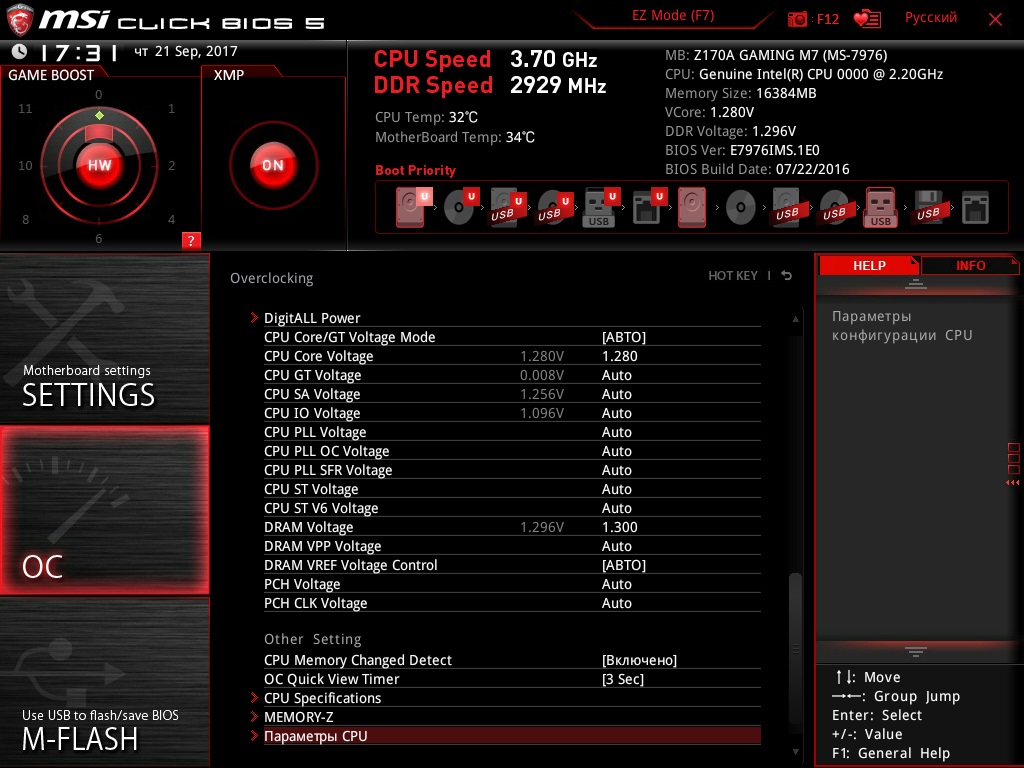Screen dimensions: 1024x768
Task: Switch to the HELP tab
Action: click(x=869, y=266)
